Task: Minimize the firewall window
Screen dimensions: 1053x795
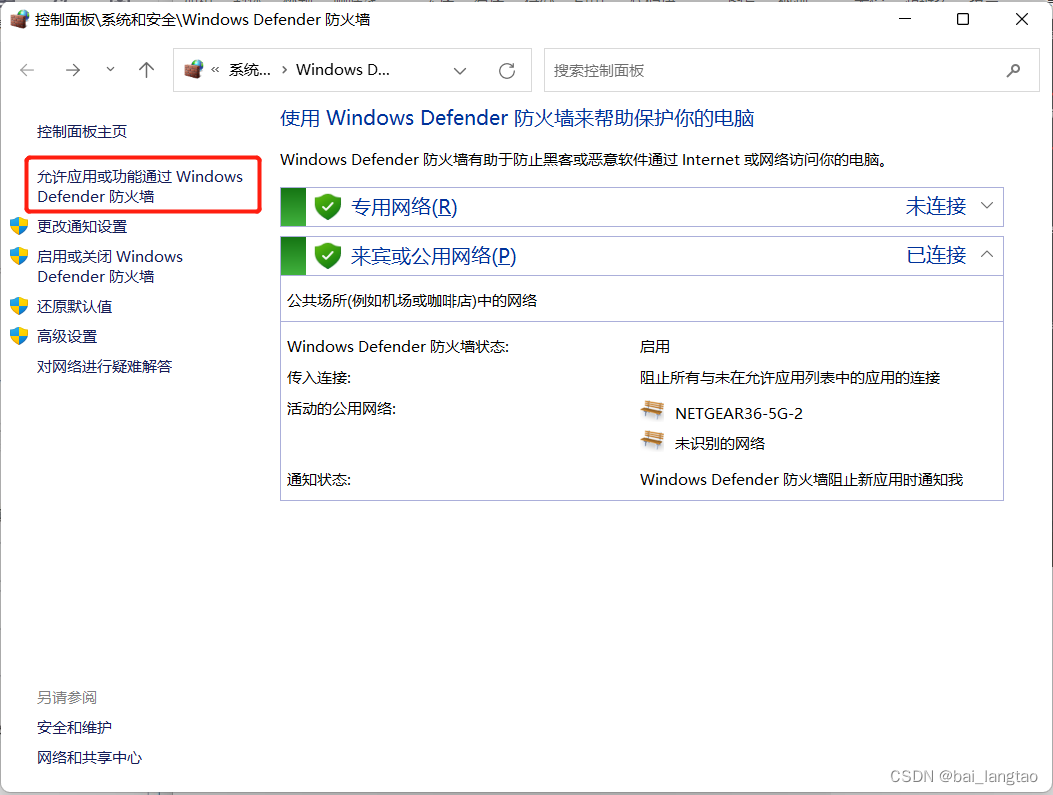Action: (x=905, y=19)
